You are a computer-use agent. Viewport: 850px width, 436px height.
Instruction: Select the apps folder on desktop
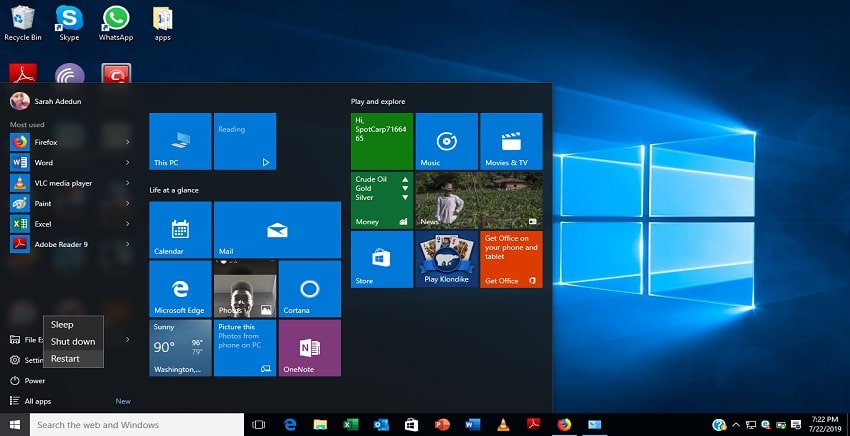point(163,23)
